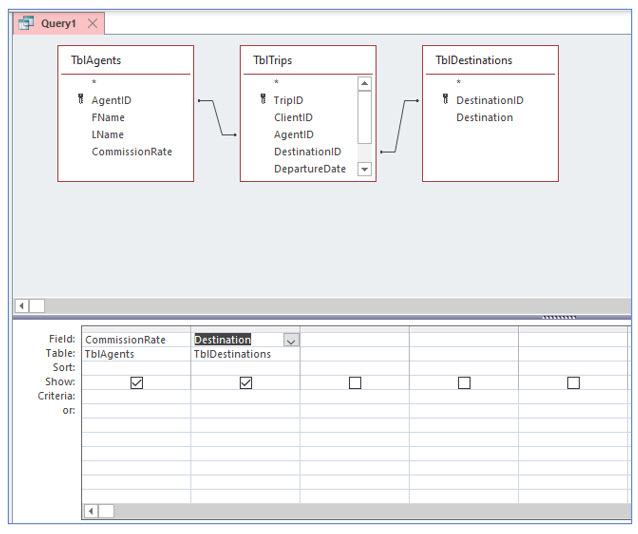
Task: Click the Query1 tab icon
Action: click(26, 23)
